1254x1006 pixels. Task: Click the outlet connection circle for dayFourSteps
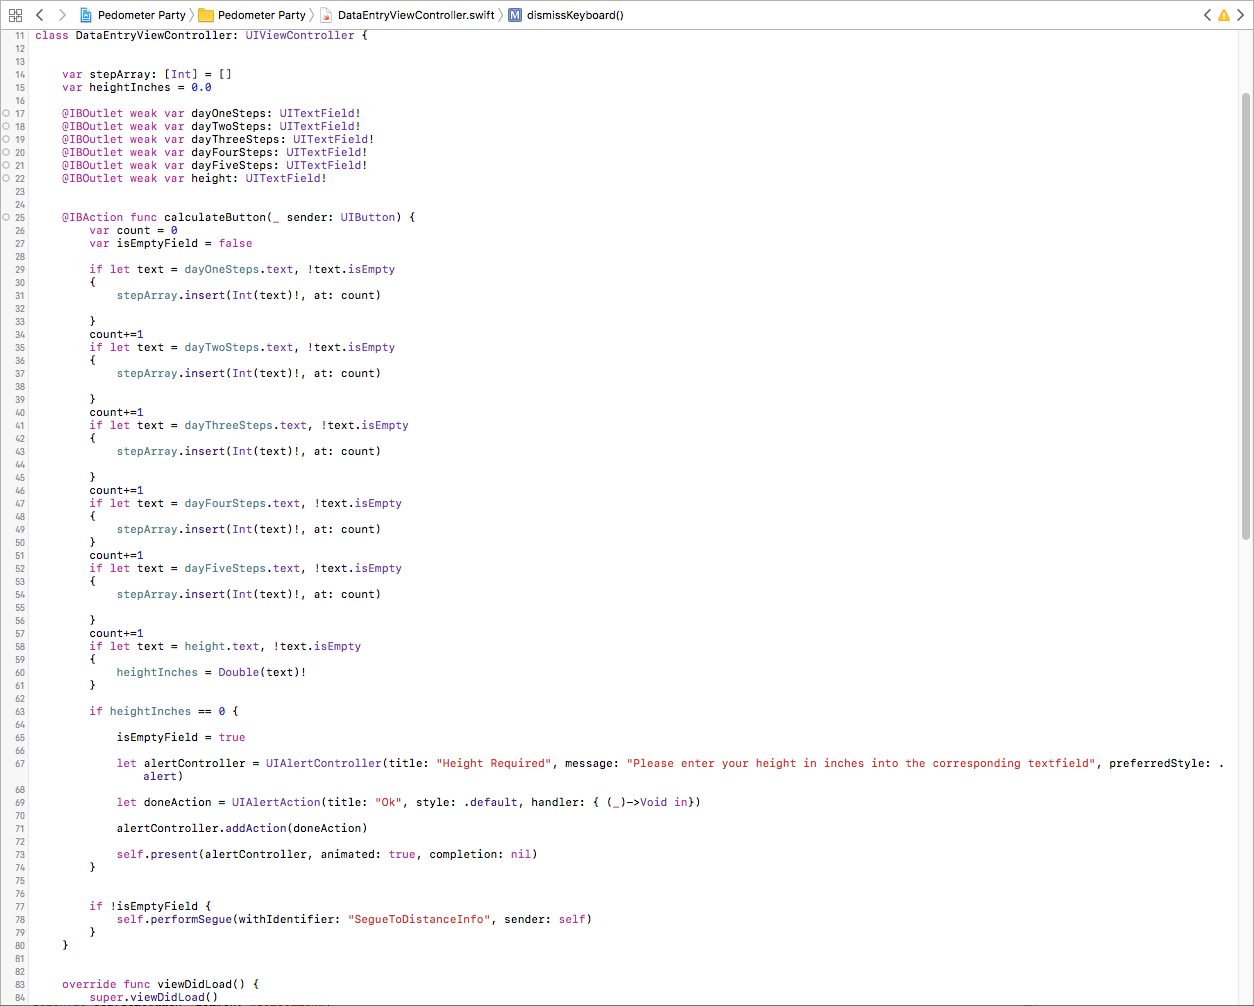[6, 152]
